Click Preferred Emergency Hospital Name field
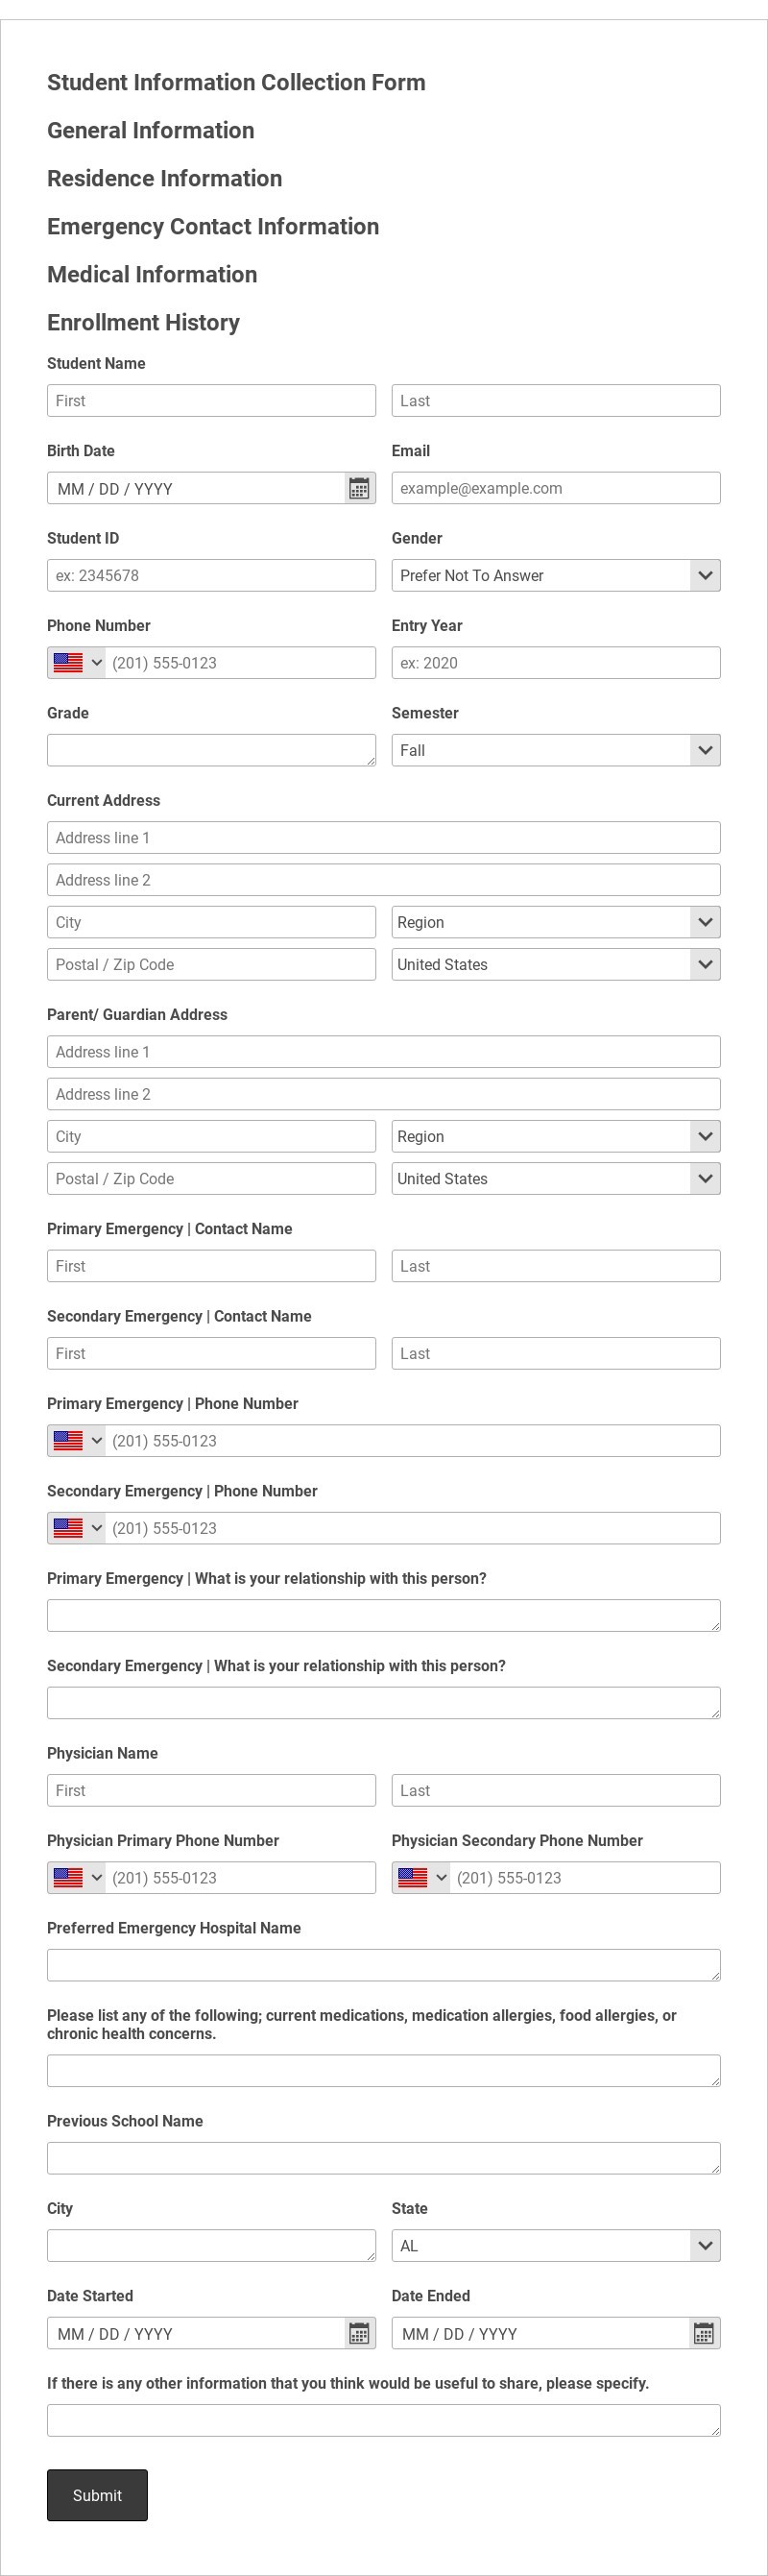Screen dimensions: 768x2576 pyautogui.click(x=384, y=1965)
